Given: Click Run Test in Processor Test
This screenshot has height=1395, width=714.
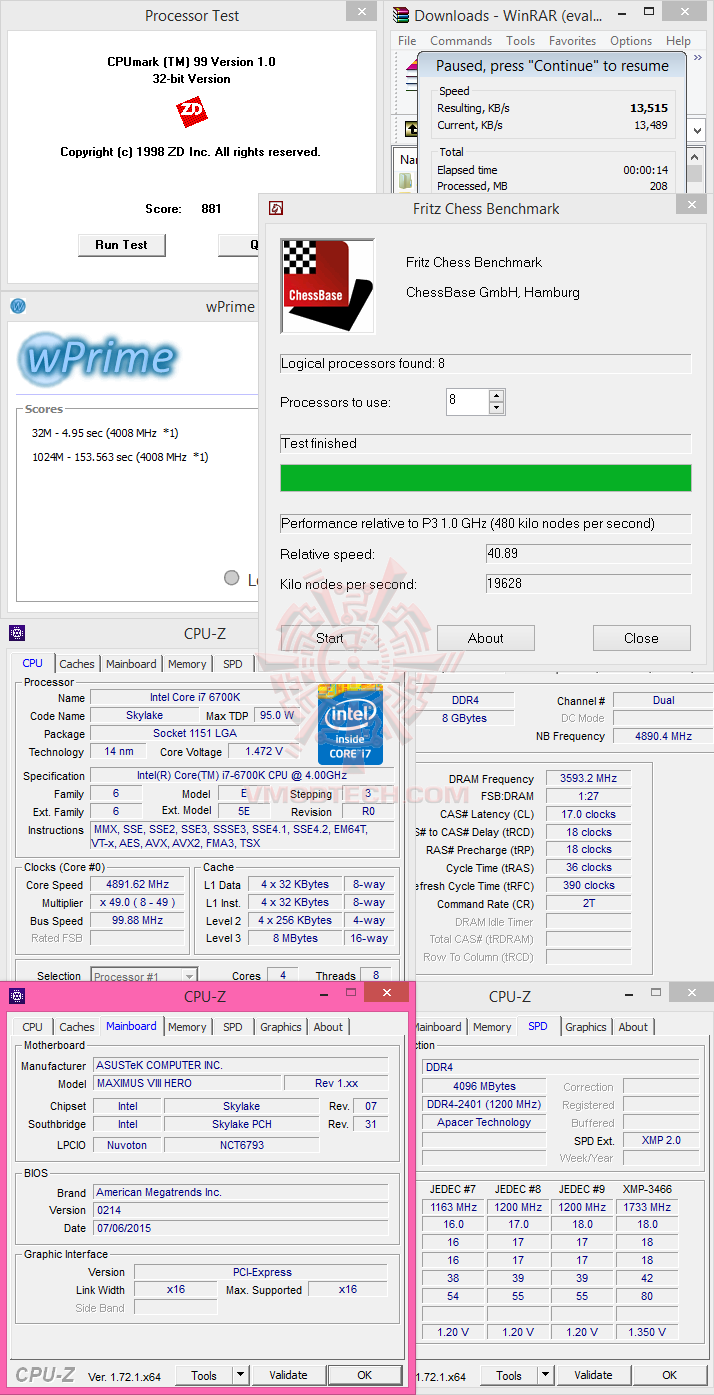Looking at the screenshot, I should coord(121,245).
